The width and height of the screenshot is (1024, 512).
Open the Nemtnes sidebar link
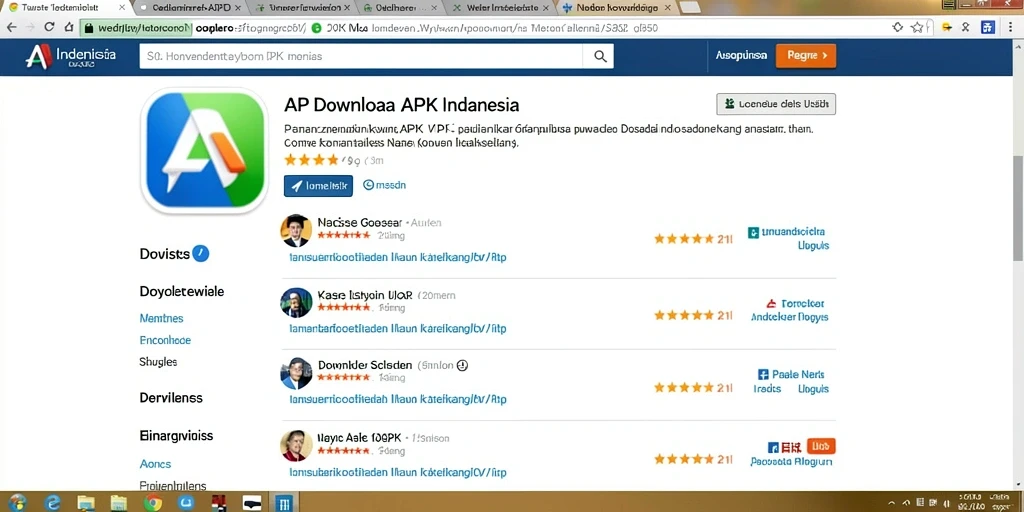point(161,319)
